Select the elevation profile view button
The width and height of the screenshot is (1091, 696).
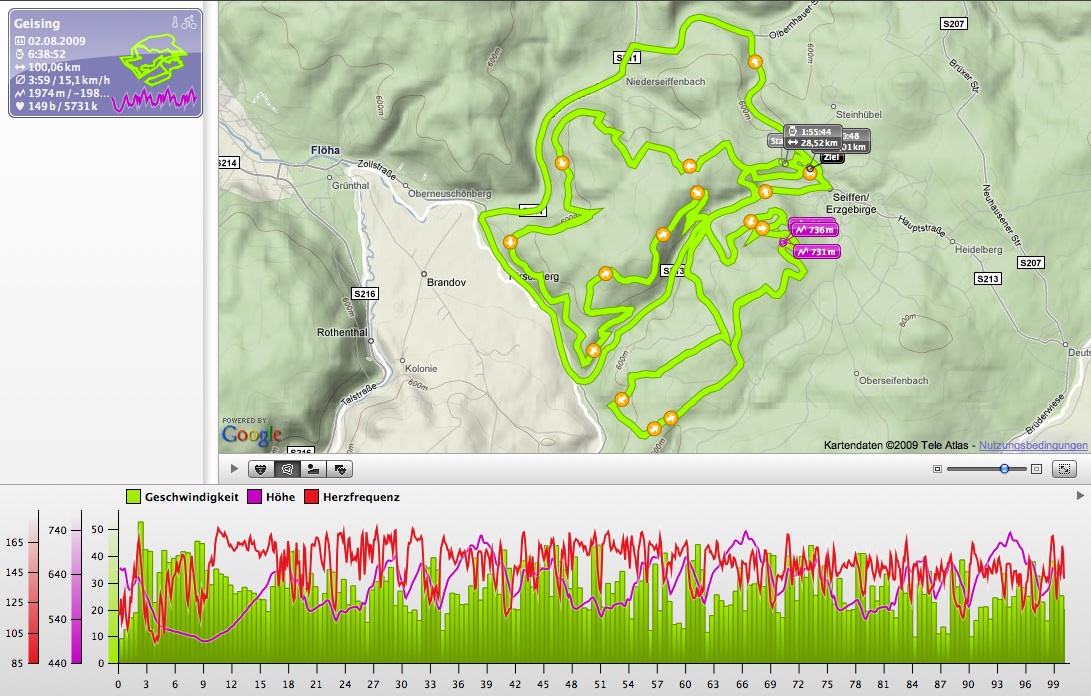[314, 469]
